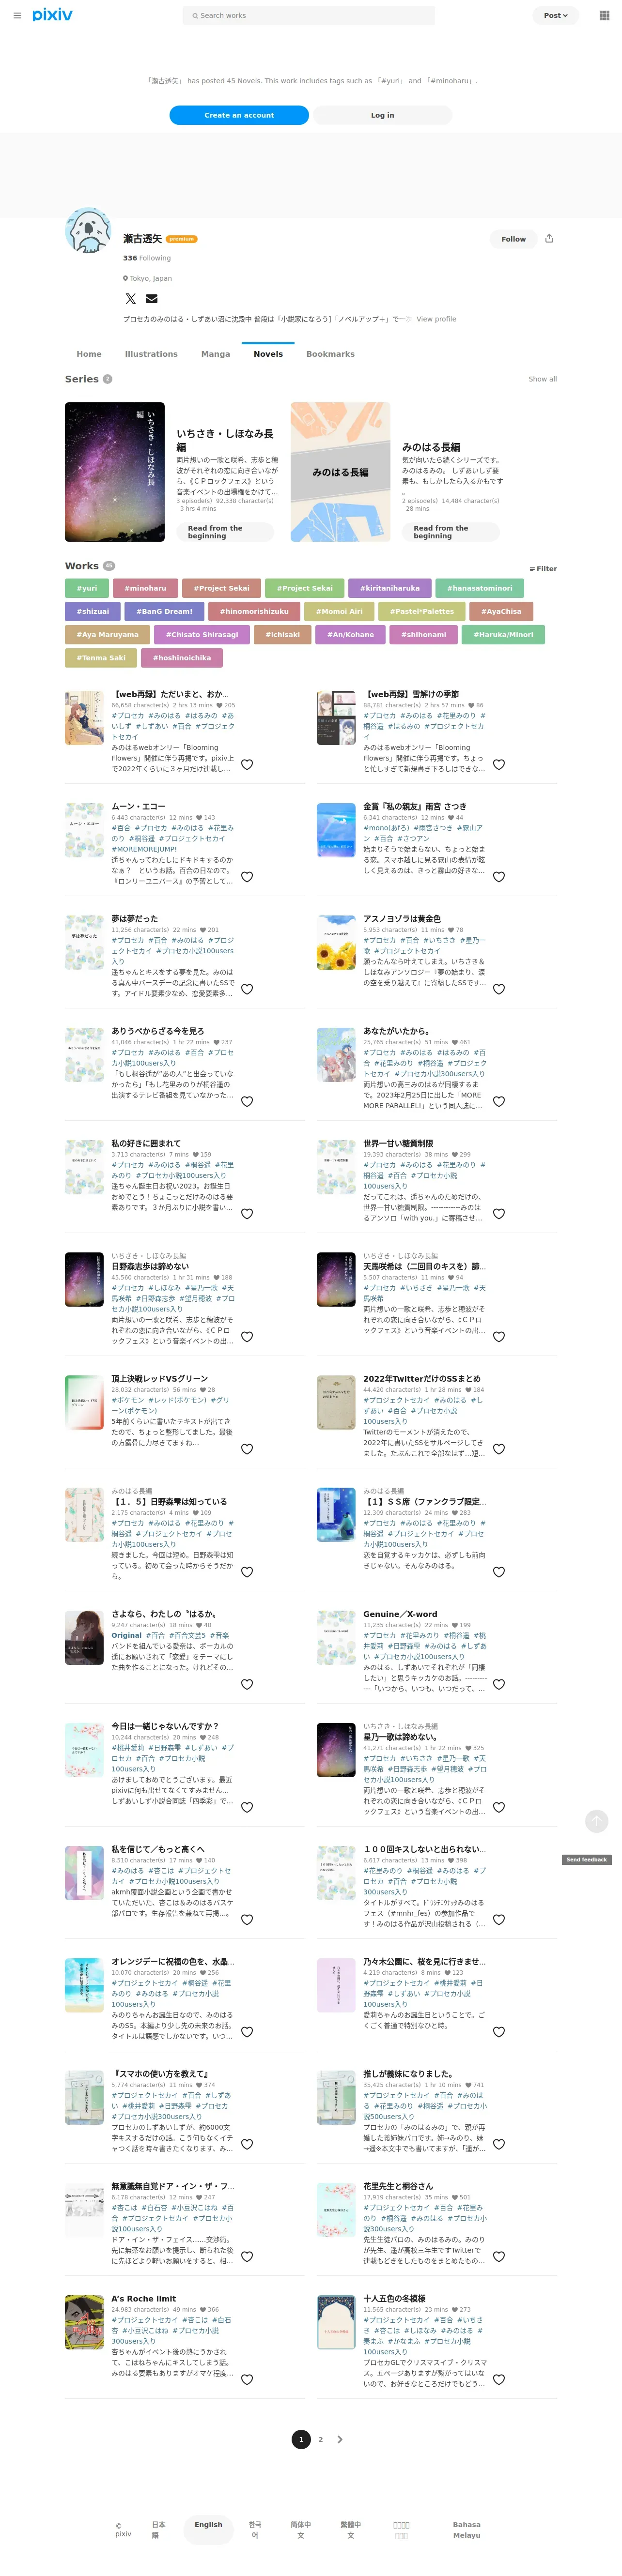
Task: Open the works Filter menu
Action: click(x=543, y=569)
